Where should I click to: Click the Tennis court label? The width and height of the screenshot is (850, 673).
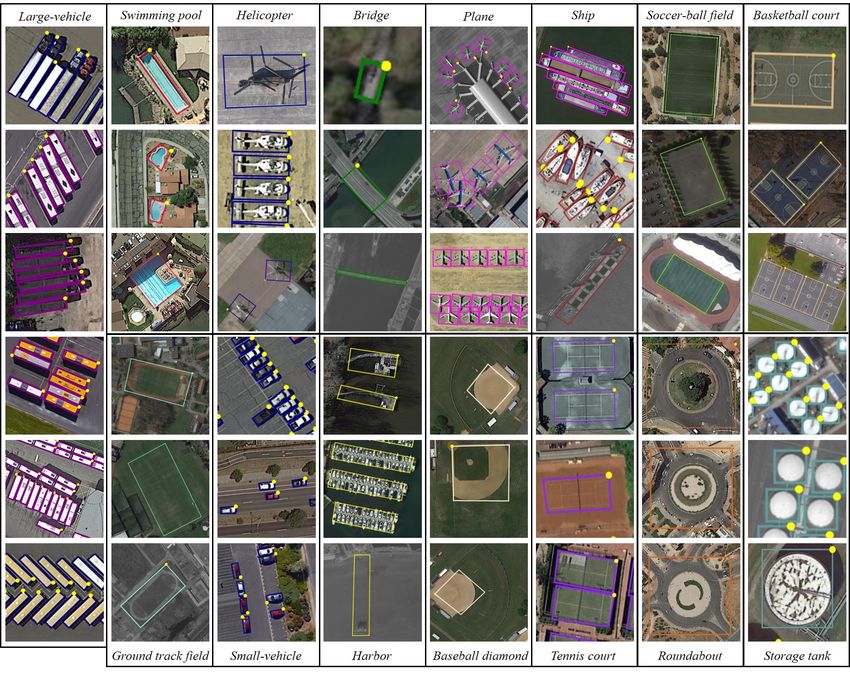tap(583, 656)
